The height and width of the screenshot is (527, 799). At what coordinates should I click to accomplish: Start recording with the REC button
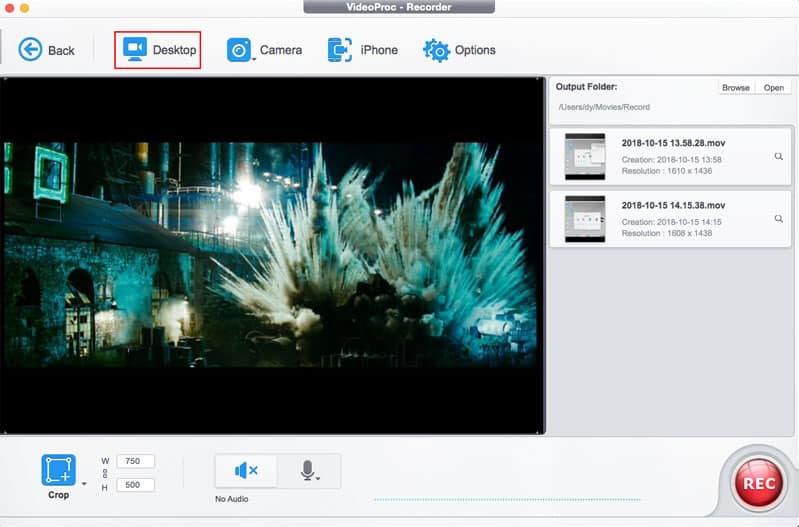click(x=759, y=483)
